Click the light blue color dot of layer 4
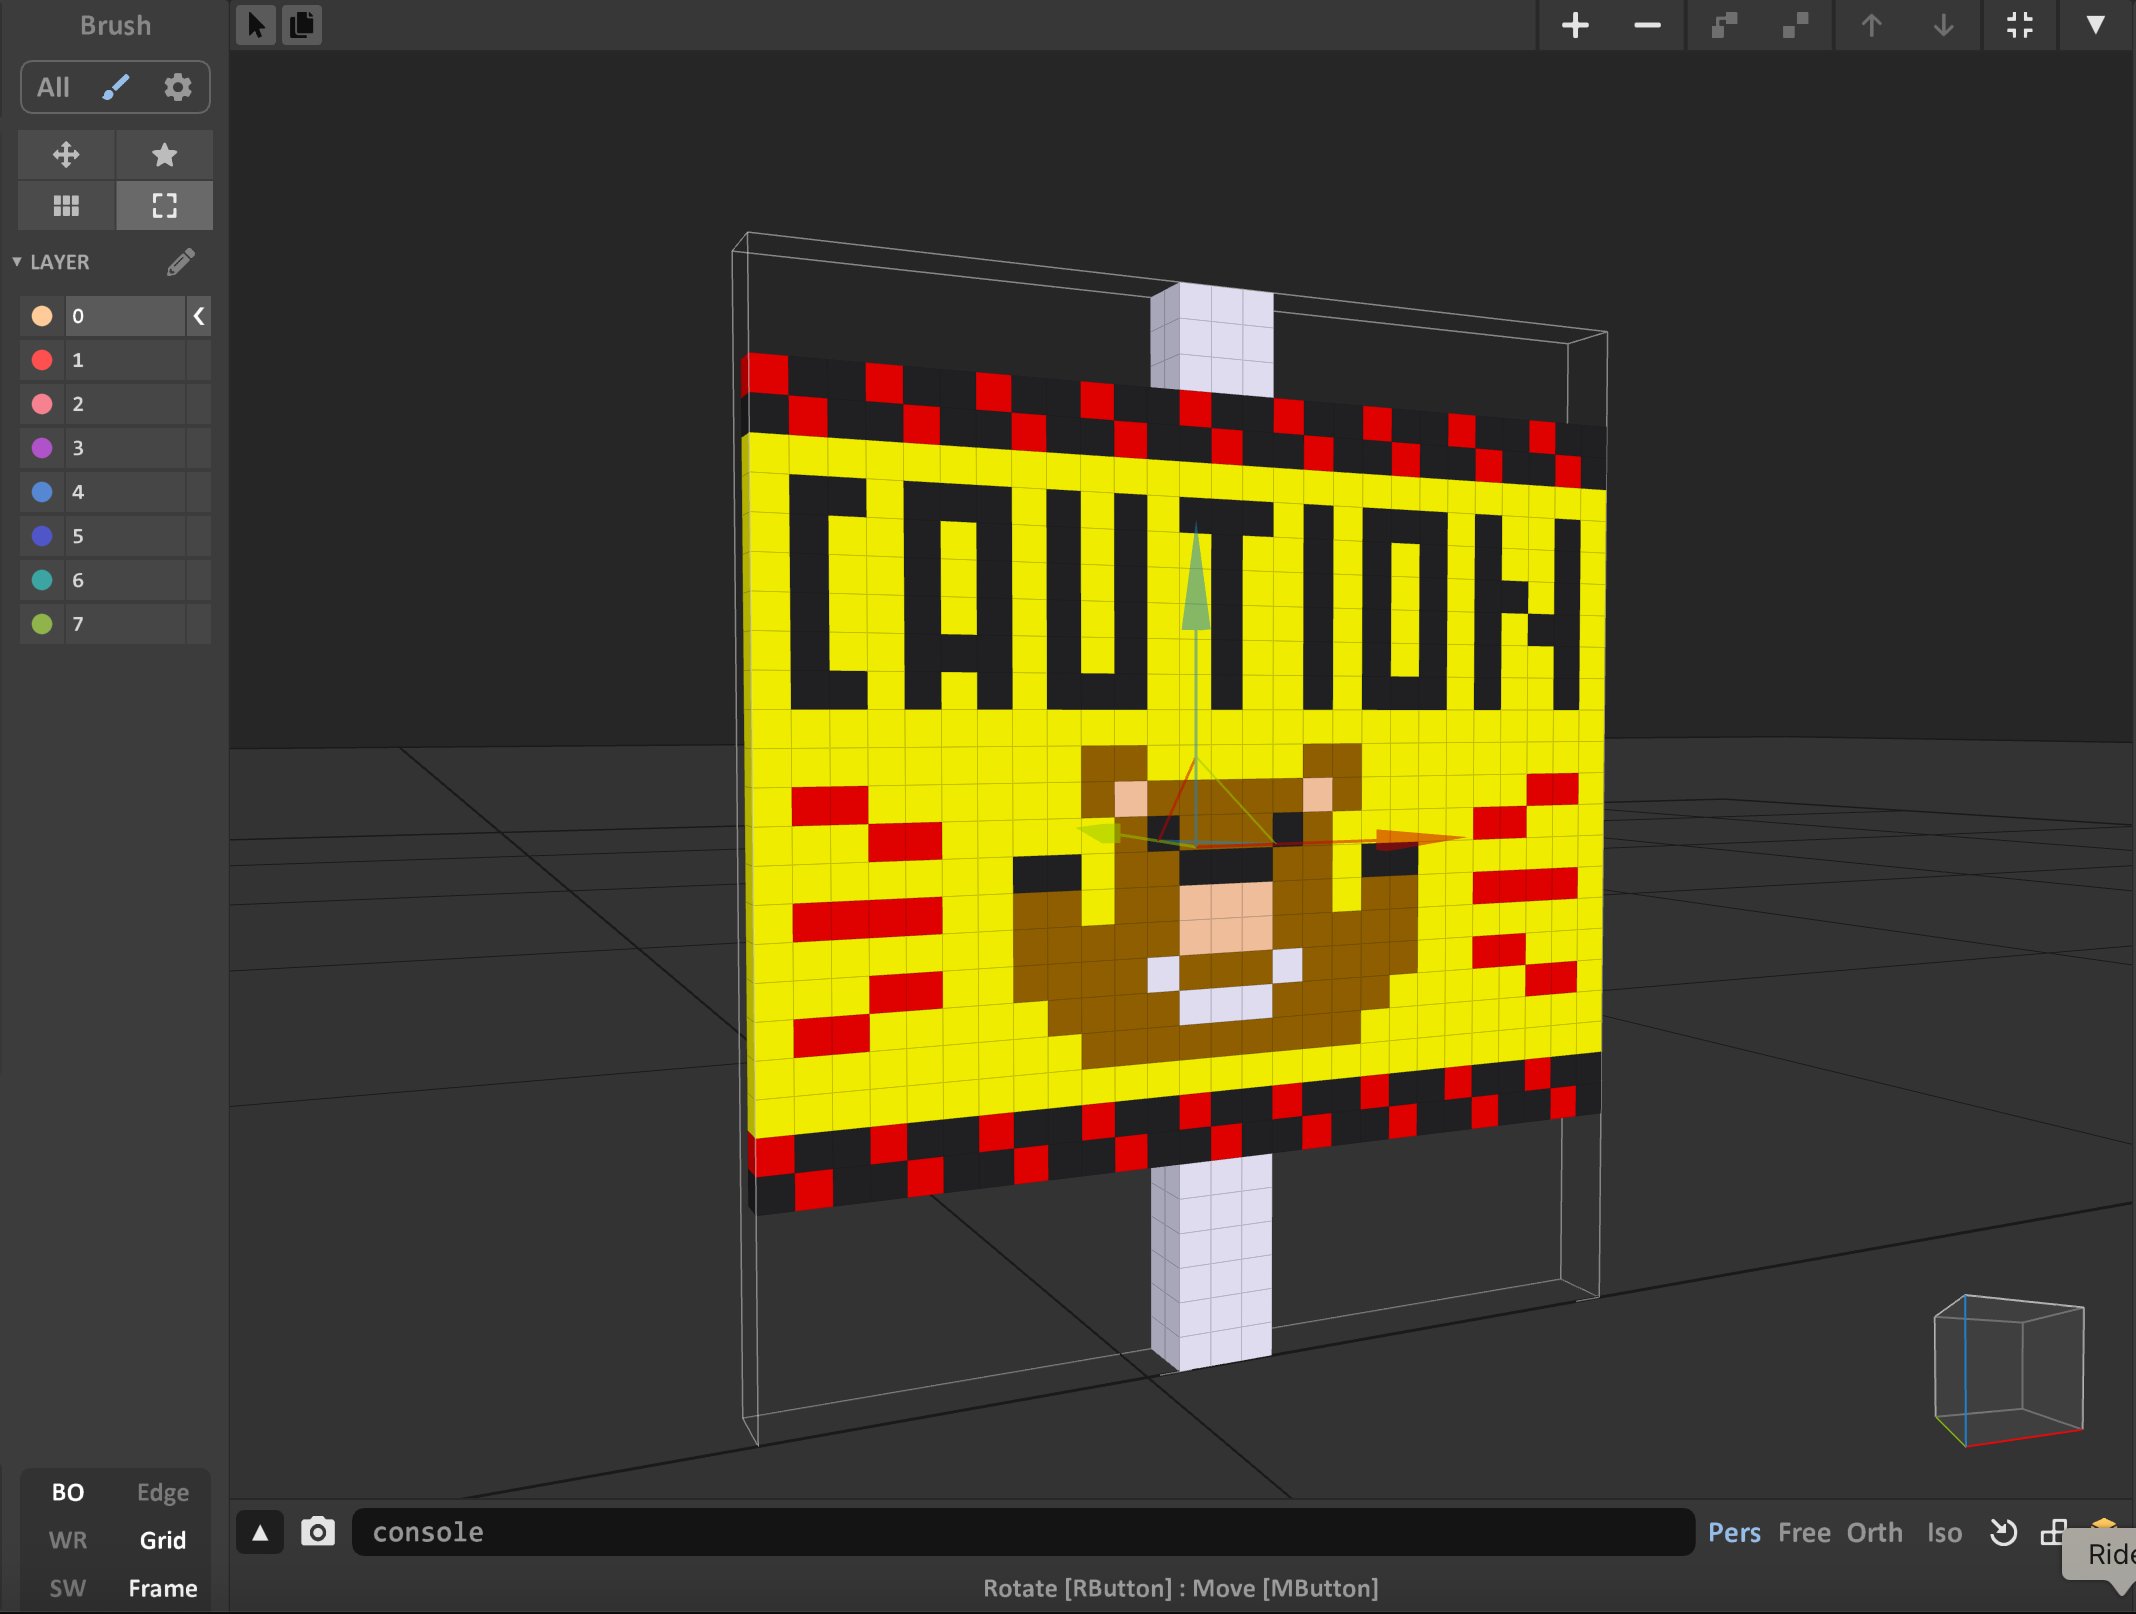Image resolution: width=2136 pixels, height=1614 pixels. (x=42, y=492)
